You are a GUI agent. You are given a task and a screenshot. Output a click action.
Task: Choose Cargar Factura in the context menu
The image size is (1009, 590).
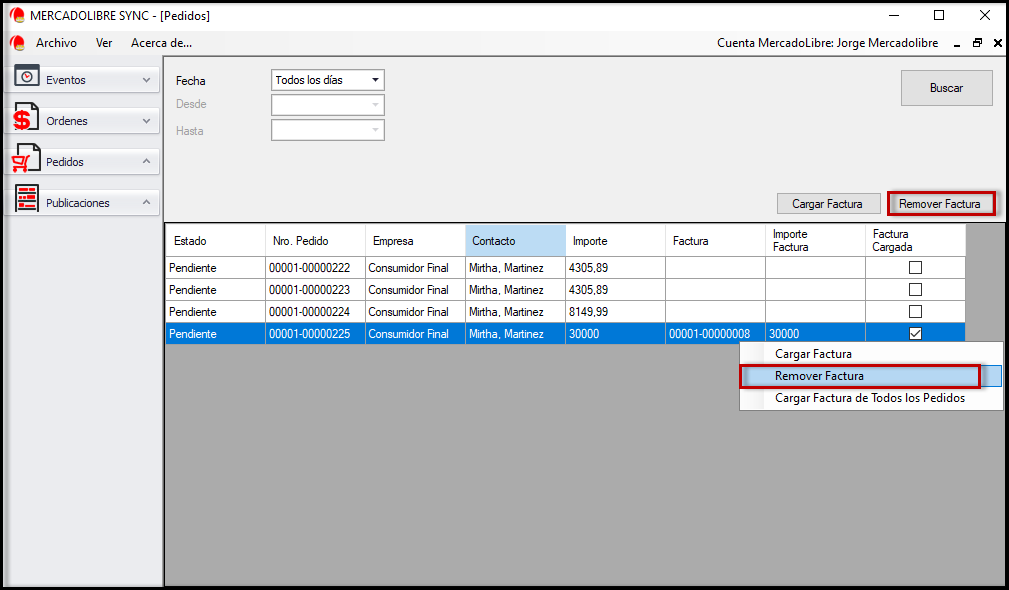coord(871,354)
